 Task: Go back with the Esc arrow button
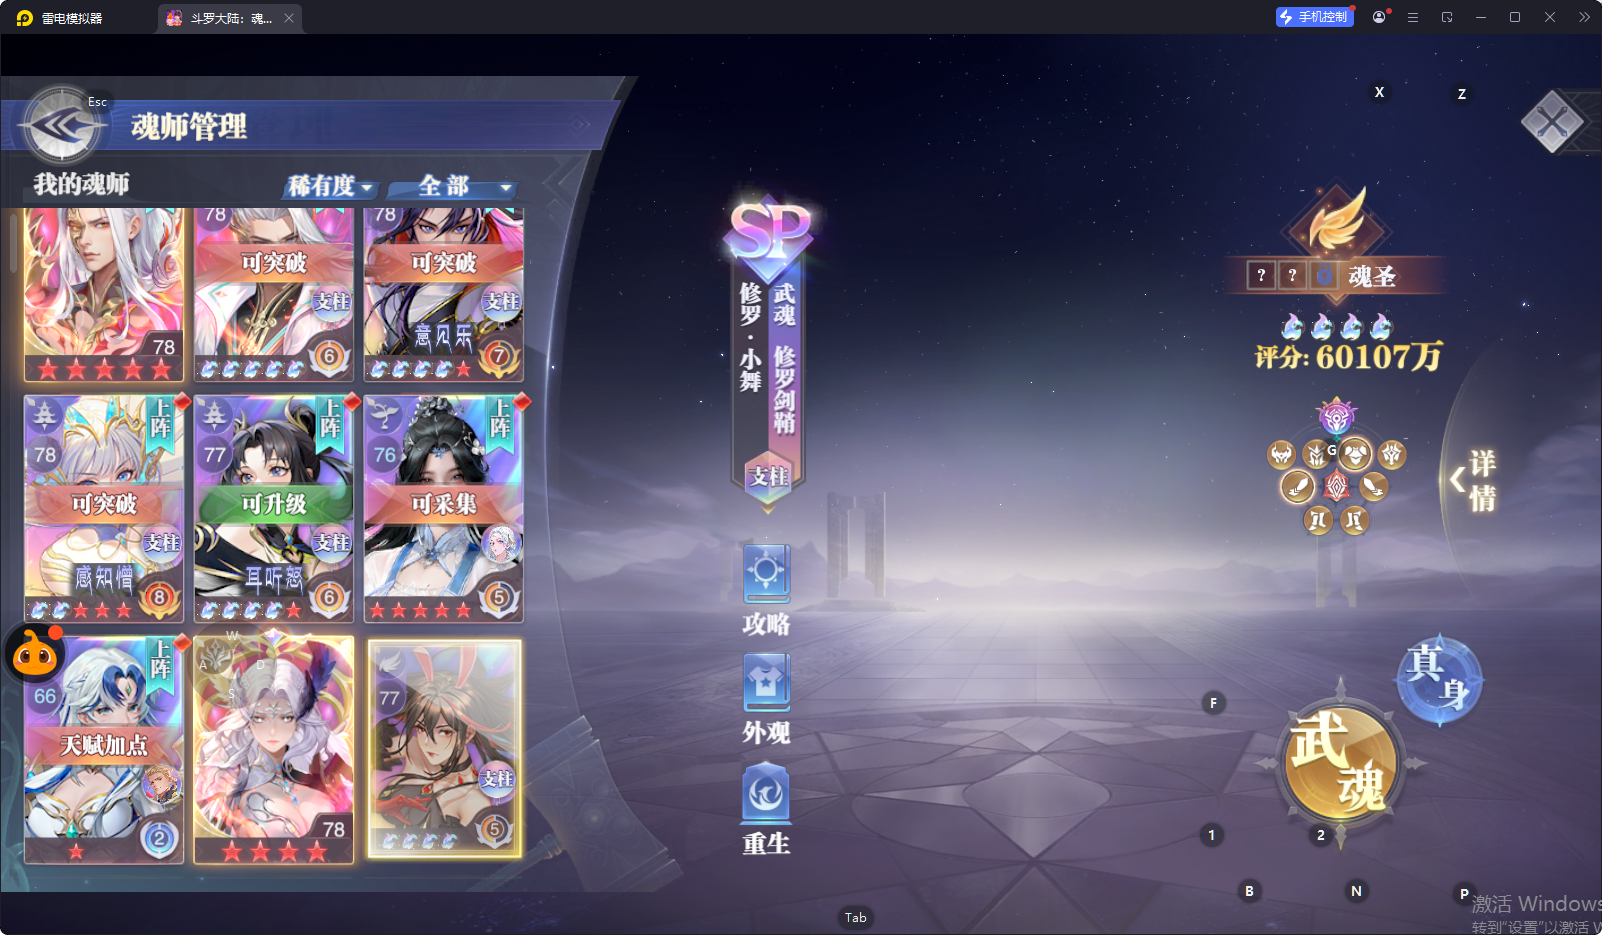pos(61,126)
